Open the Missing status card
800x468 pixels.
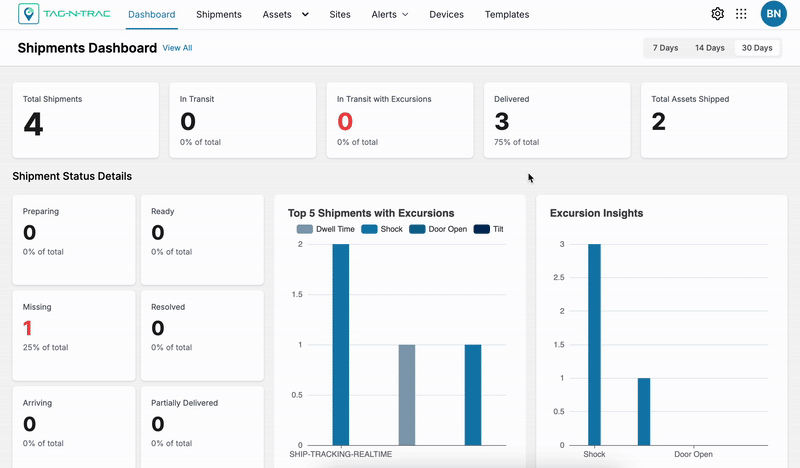coord(74,335)
